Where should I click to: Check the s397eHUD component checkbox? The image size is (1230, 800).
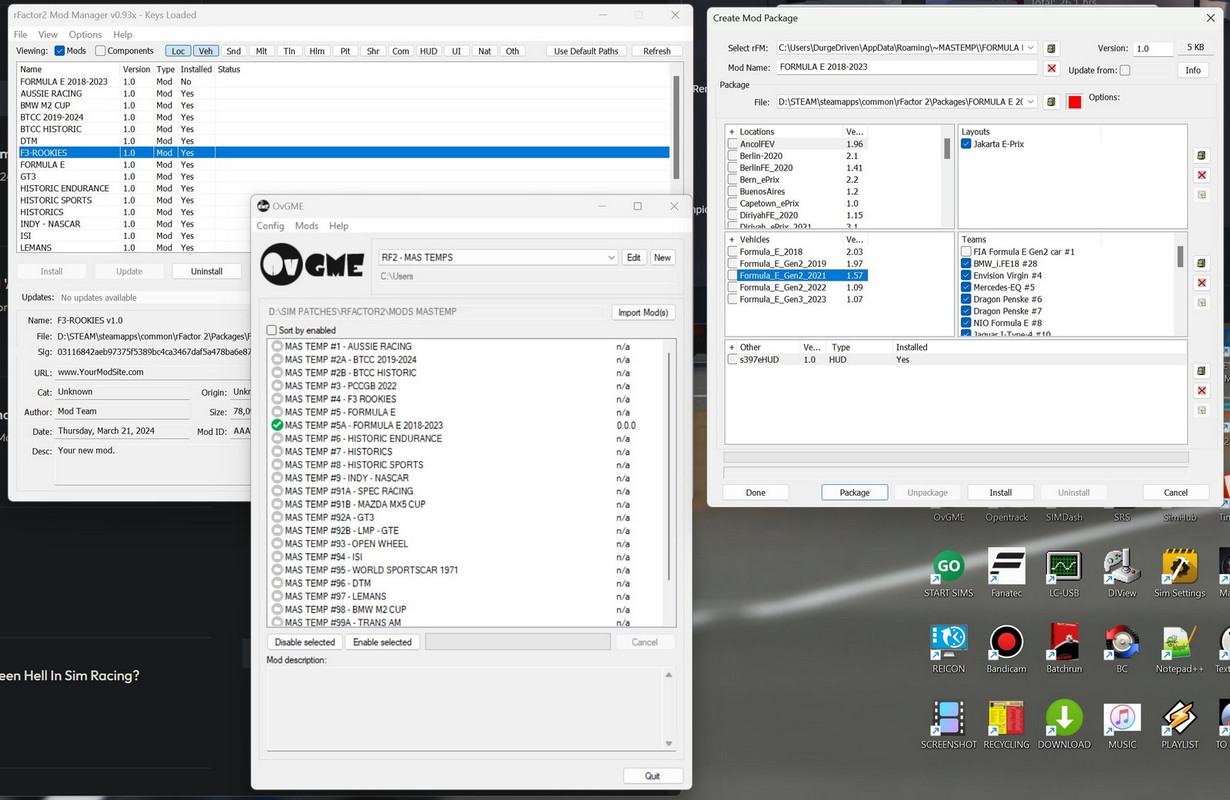coord(733,359)
